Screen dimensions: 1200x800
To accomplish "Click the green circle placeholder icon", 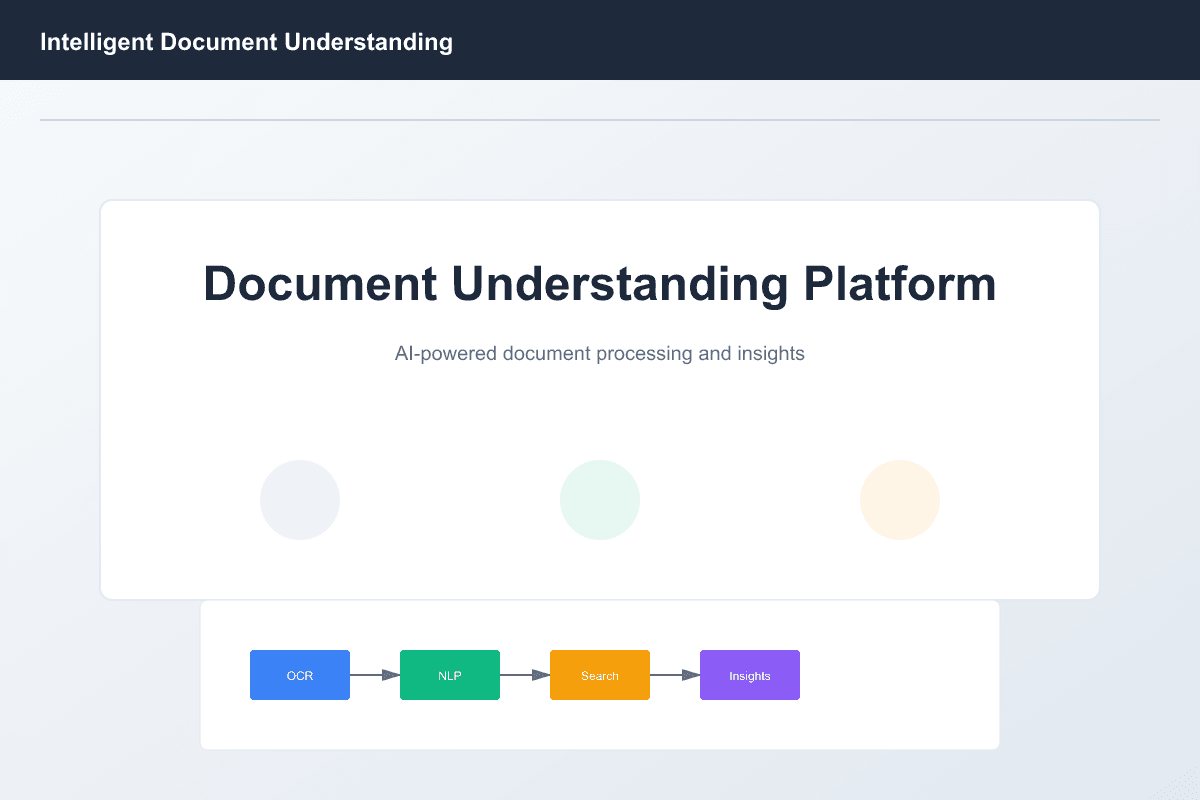I will tap(600, 500).
